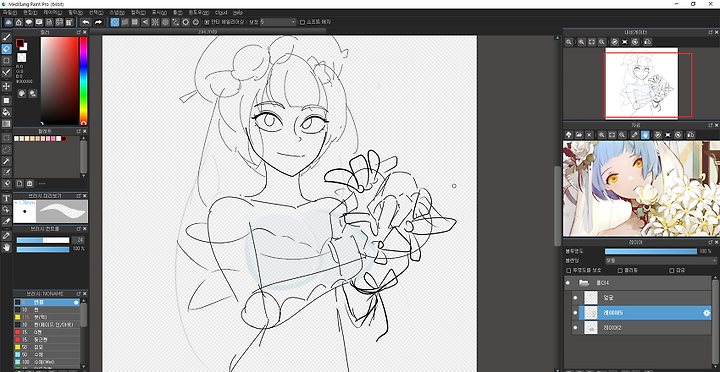Clear reference image with the X icon

tap(589, 135)
